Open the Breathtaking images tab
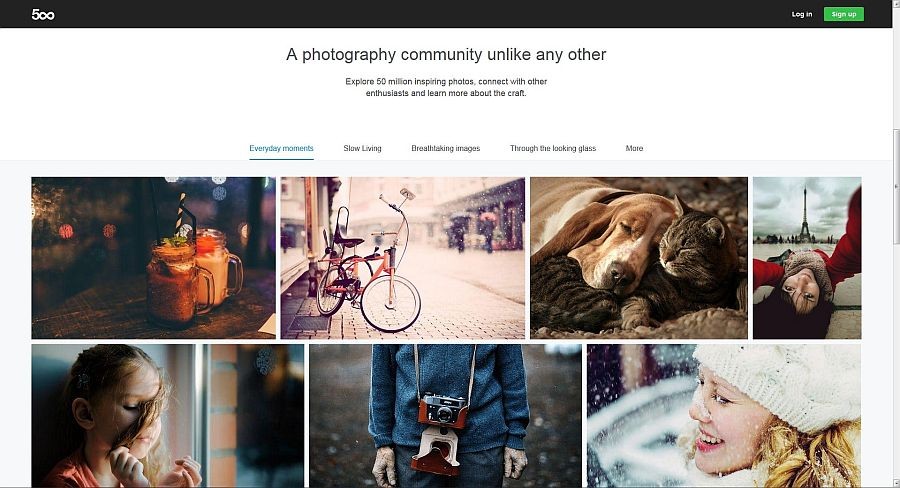This screenshot has height=488, width=900. (x=445, y=148)
